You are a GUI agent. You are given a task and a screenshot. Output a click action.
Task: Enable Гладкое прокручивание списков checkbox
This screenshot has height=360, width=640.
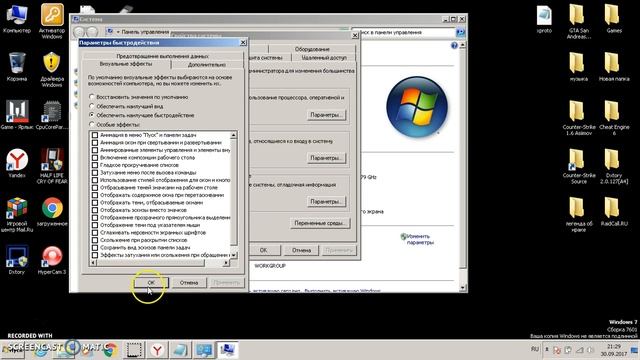(x=95, y=165)
